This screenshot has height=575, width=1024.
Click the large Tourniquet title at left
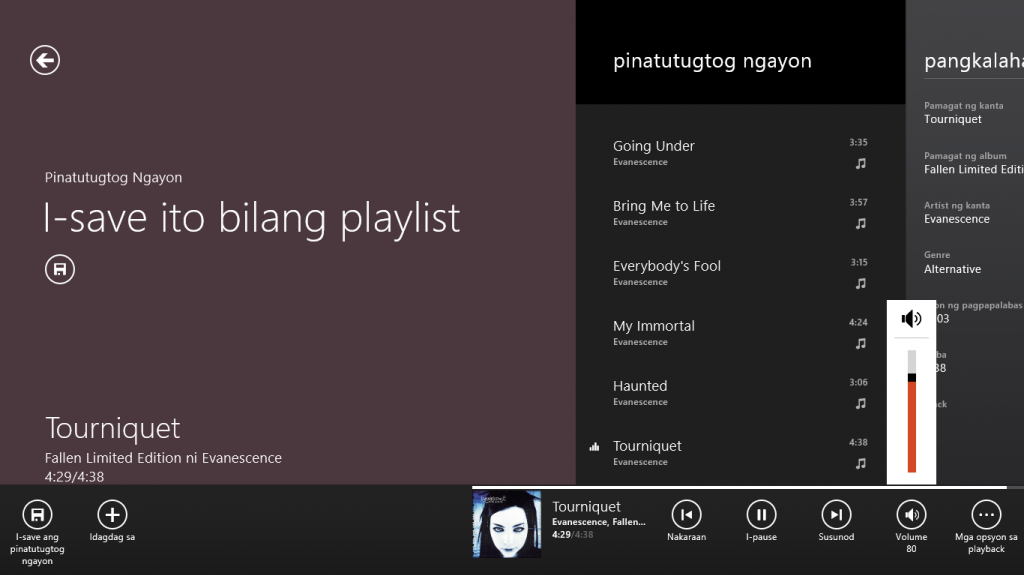pos(112,428)
